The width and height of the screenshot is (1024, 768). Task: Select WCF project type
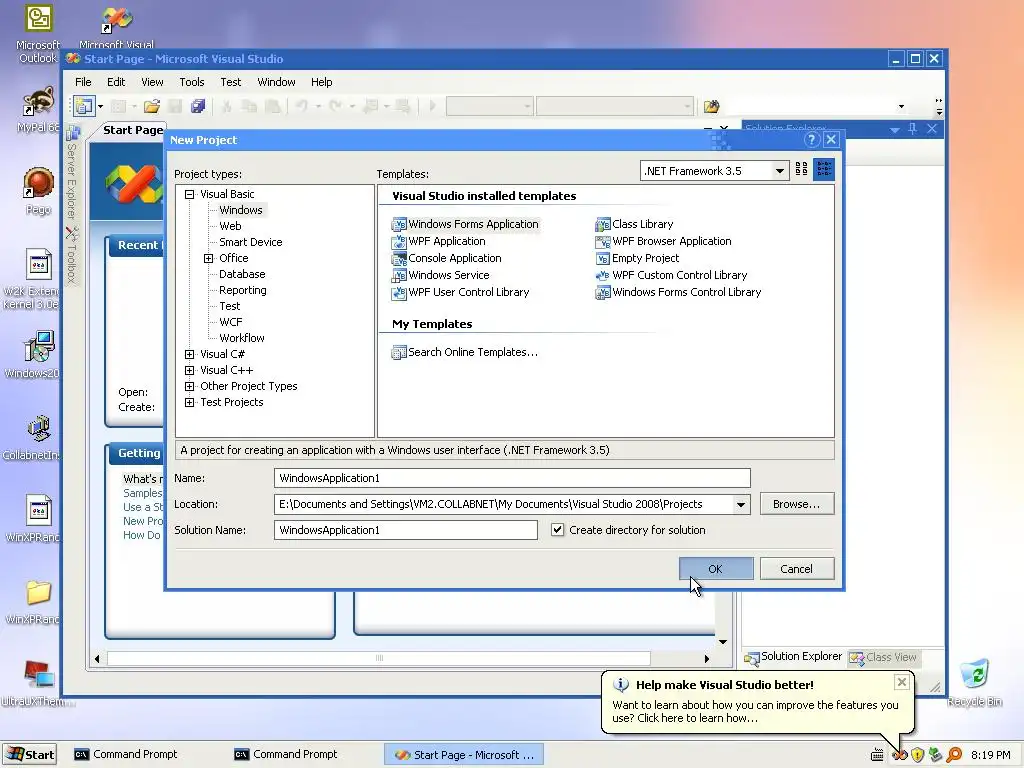(x=231, y=322)
